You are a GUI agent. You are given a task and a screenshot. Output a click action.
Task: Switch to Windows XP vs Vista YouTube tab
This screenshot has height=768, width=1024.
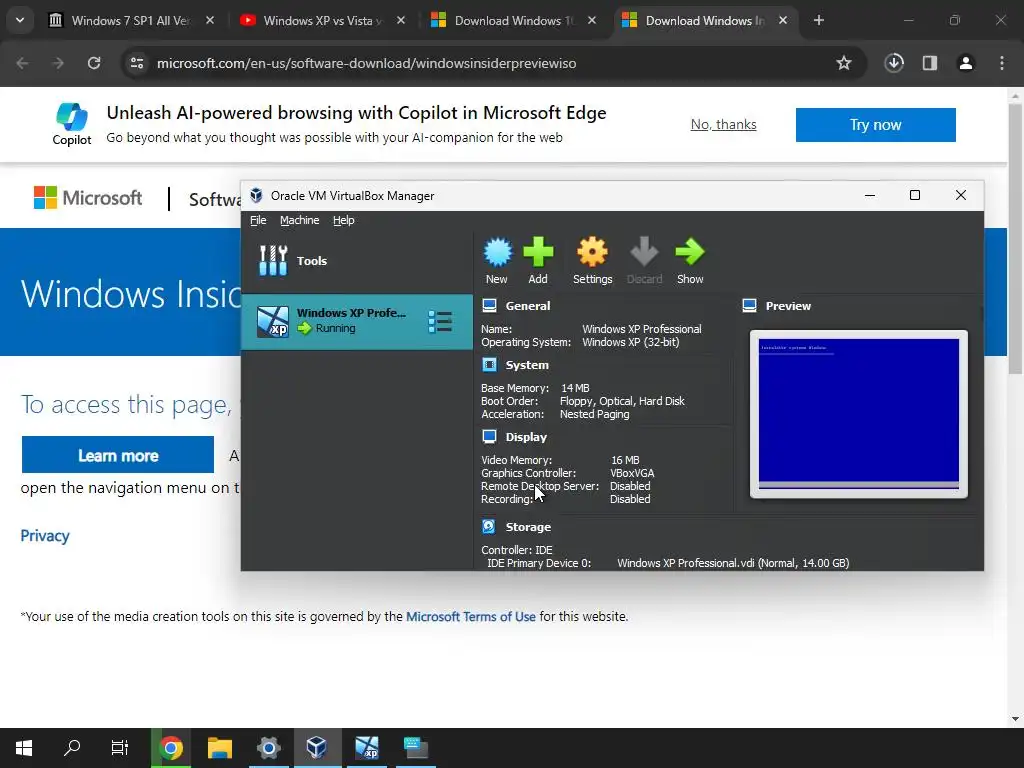coord(321,21)
